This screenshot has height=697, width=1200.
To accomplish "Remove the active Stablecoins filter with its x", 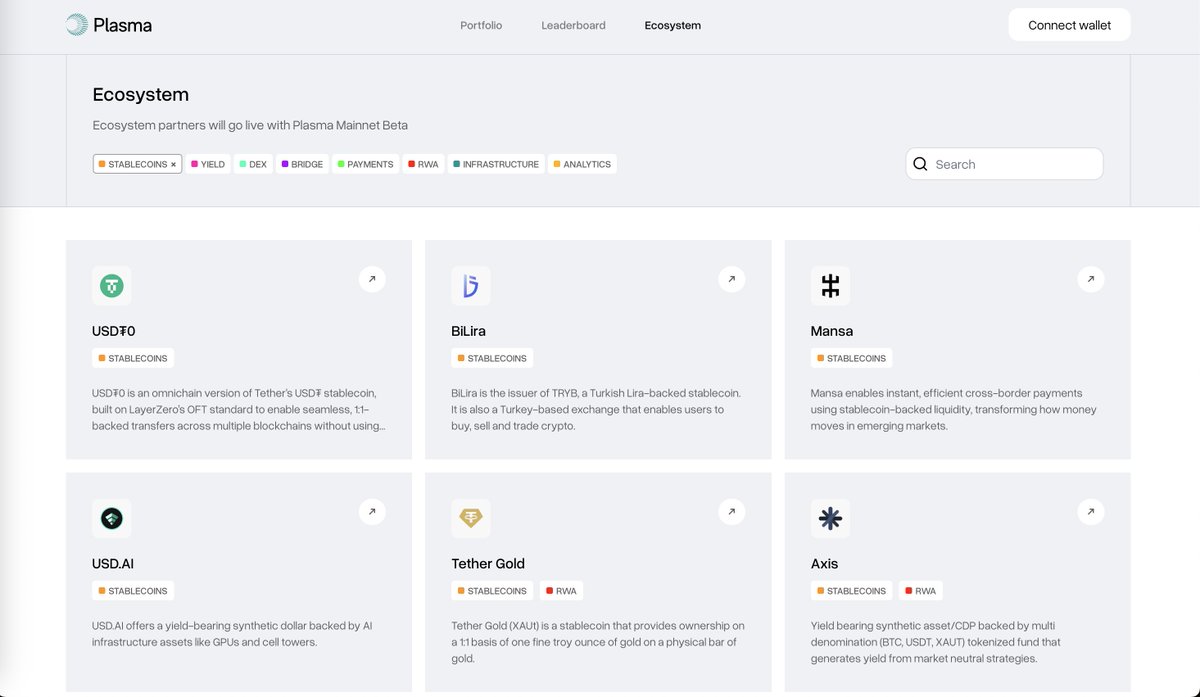I will [173, 164].
